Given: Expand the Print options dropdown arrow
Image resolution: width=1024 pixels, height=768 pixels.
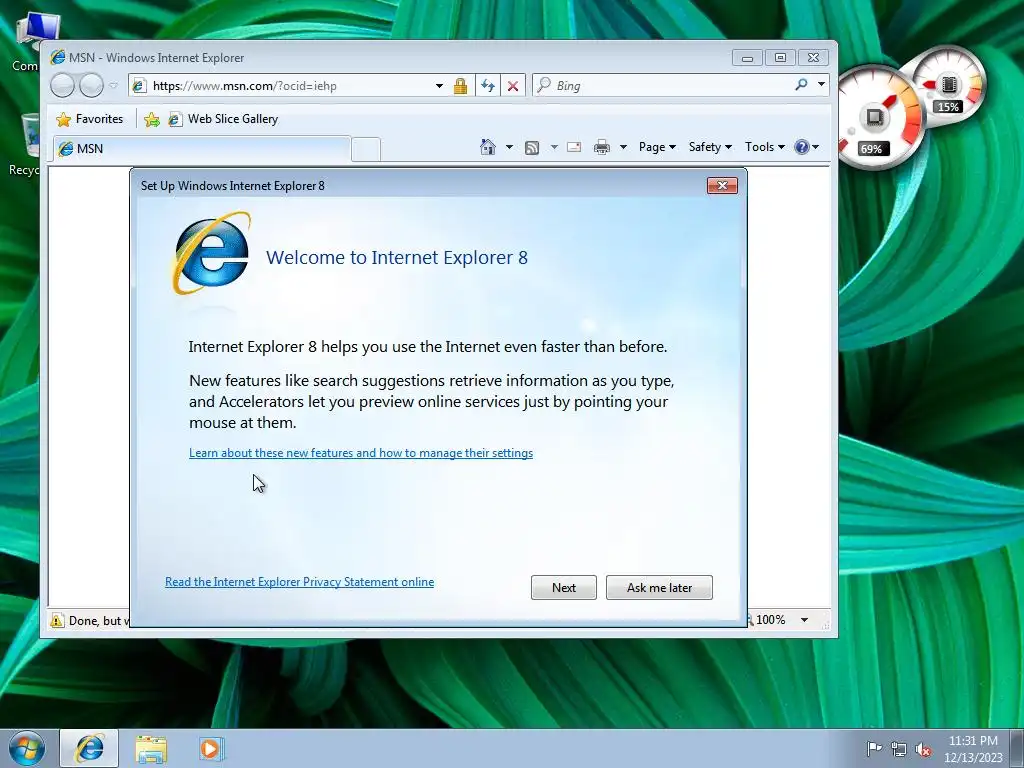Looking at the screenshot, I should coord(623,147).
